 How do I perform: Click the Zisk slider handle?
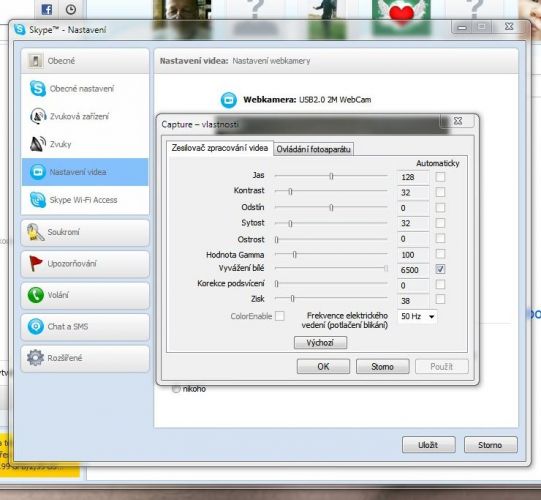pos(292,298)
